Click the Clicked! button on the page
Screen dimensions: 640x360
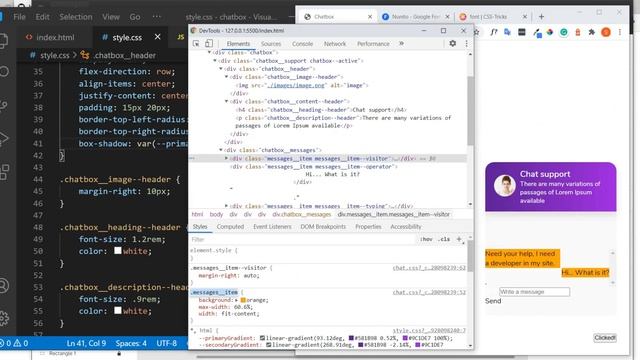(x=605, y=338)
